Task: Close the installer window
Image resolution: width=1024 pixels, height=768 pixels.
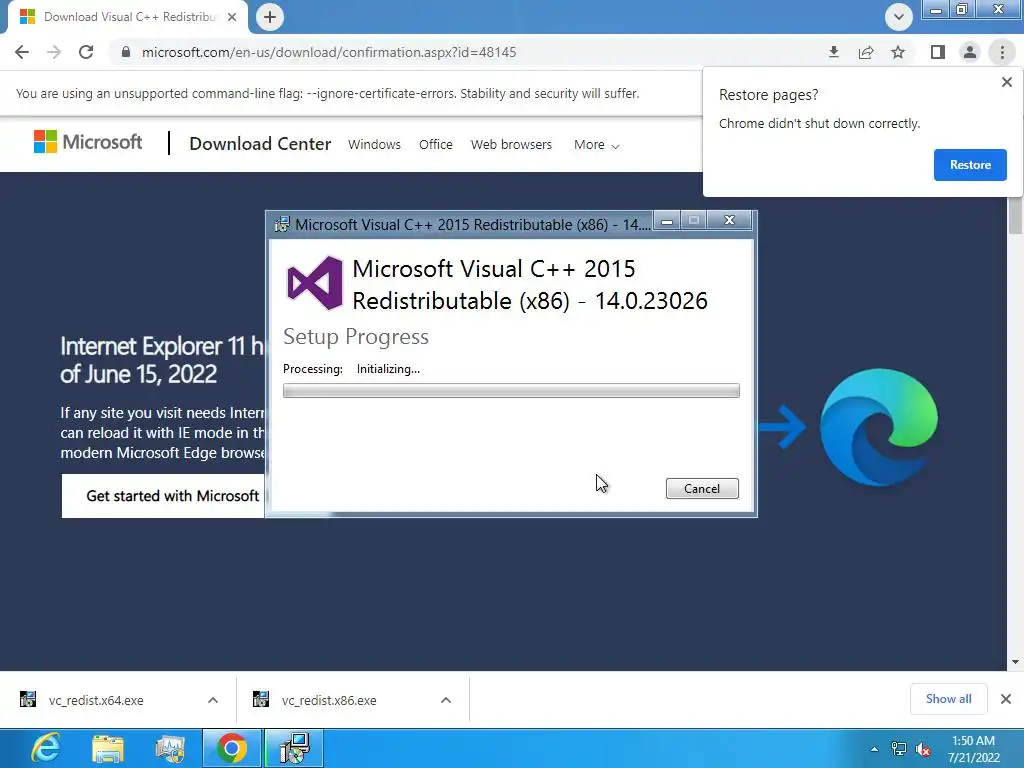Action: point(730,221)
